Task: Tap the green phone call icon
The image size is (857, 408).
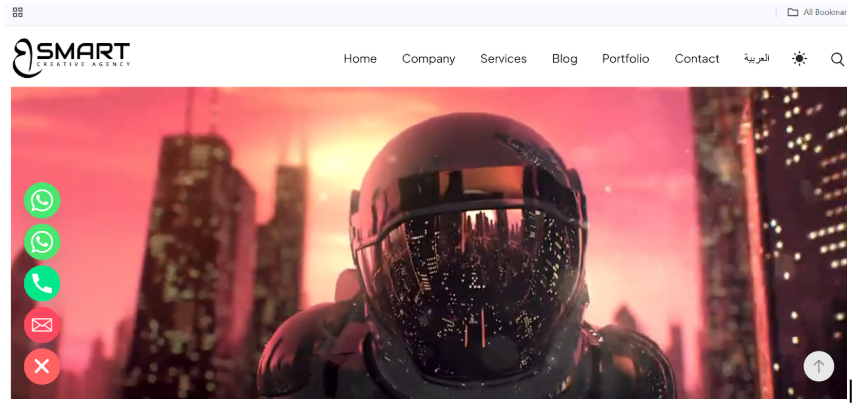Action: coord(42,284)
